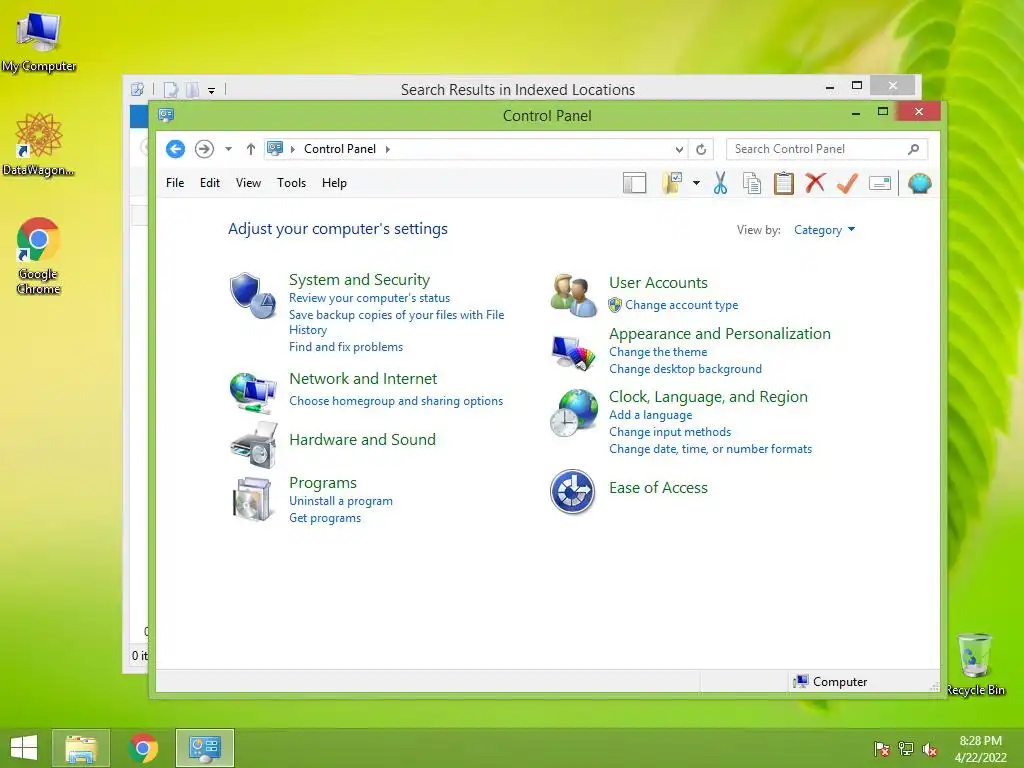
Task: Click the Network and Internet globe icon
Action: [253, 392]
